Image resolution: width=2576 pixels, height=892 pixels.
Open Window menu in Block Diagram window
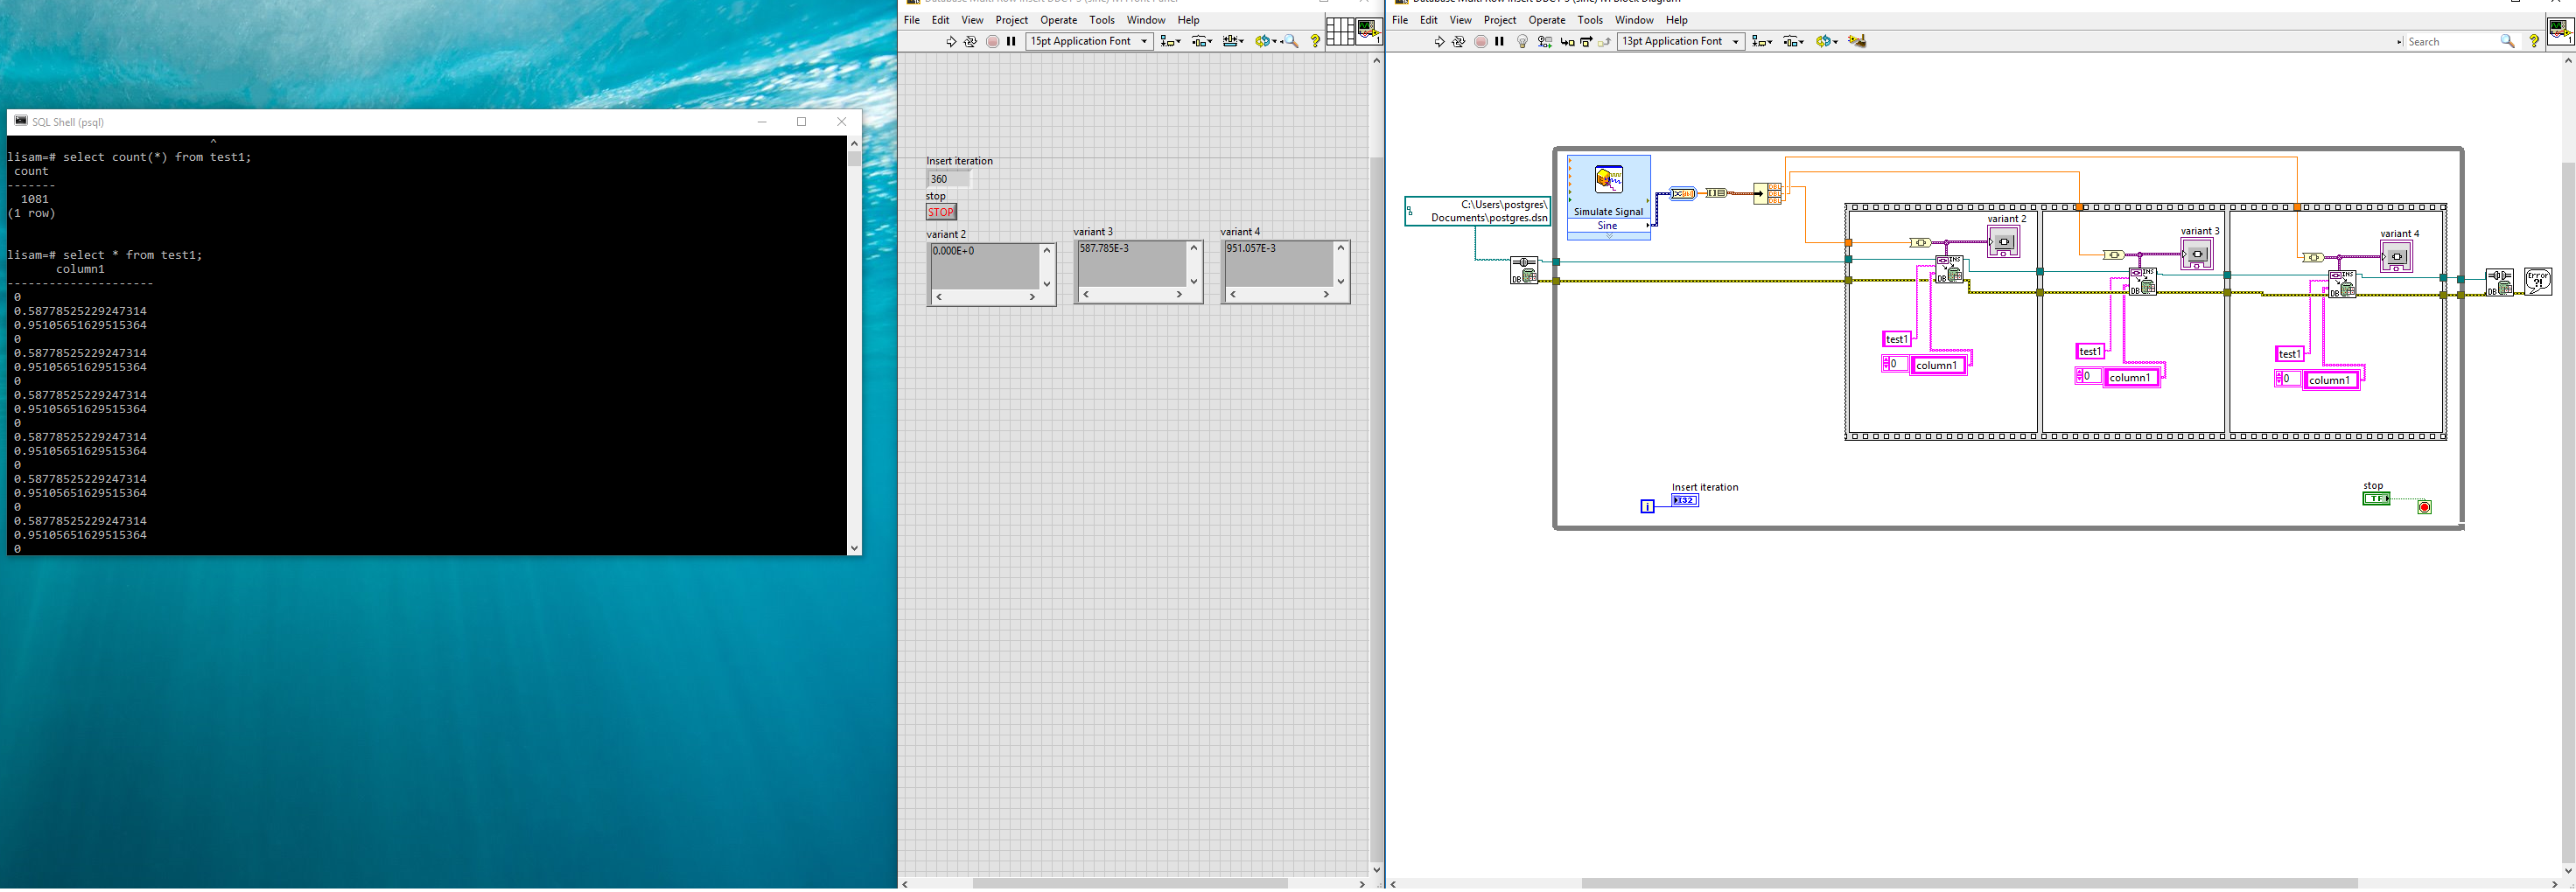1634,20
